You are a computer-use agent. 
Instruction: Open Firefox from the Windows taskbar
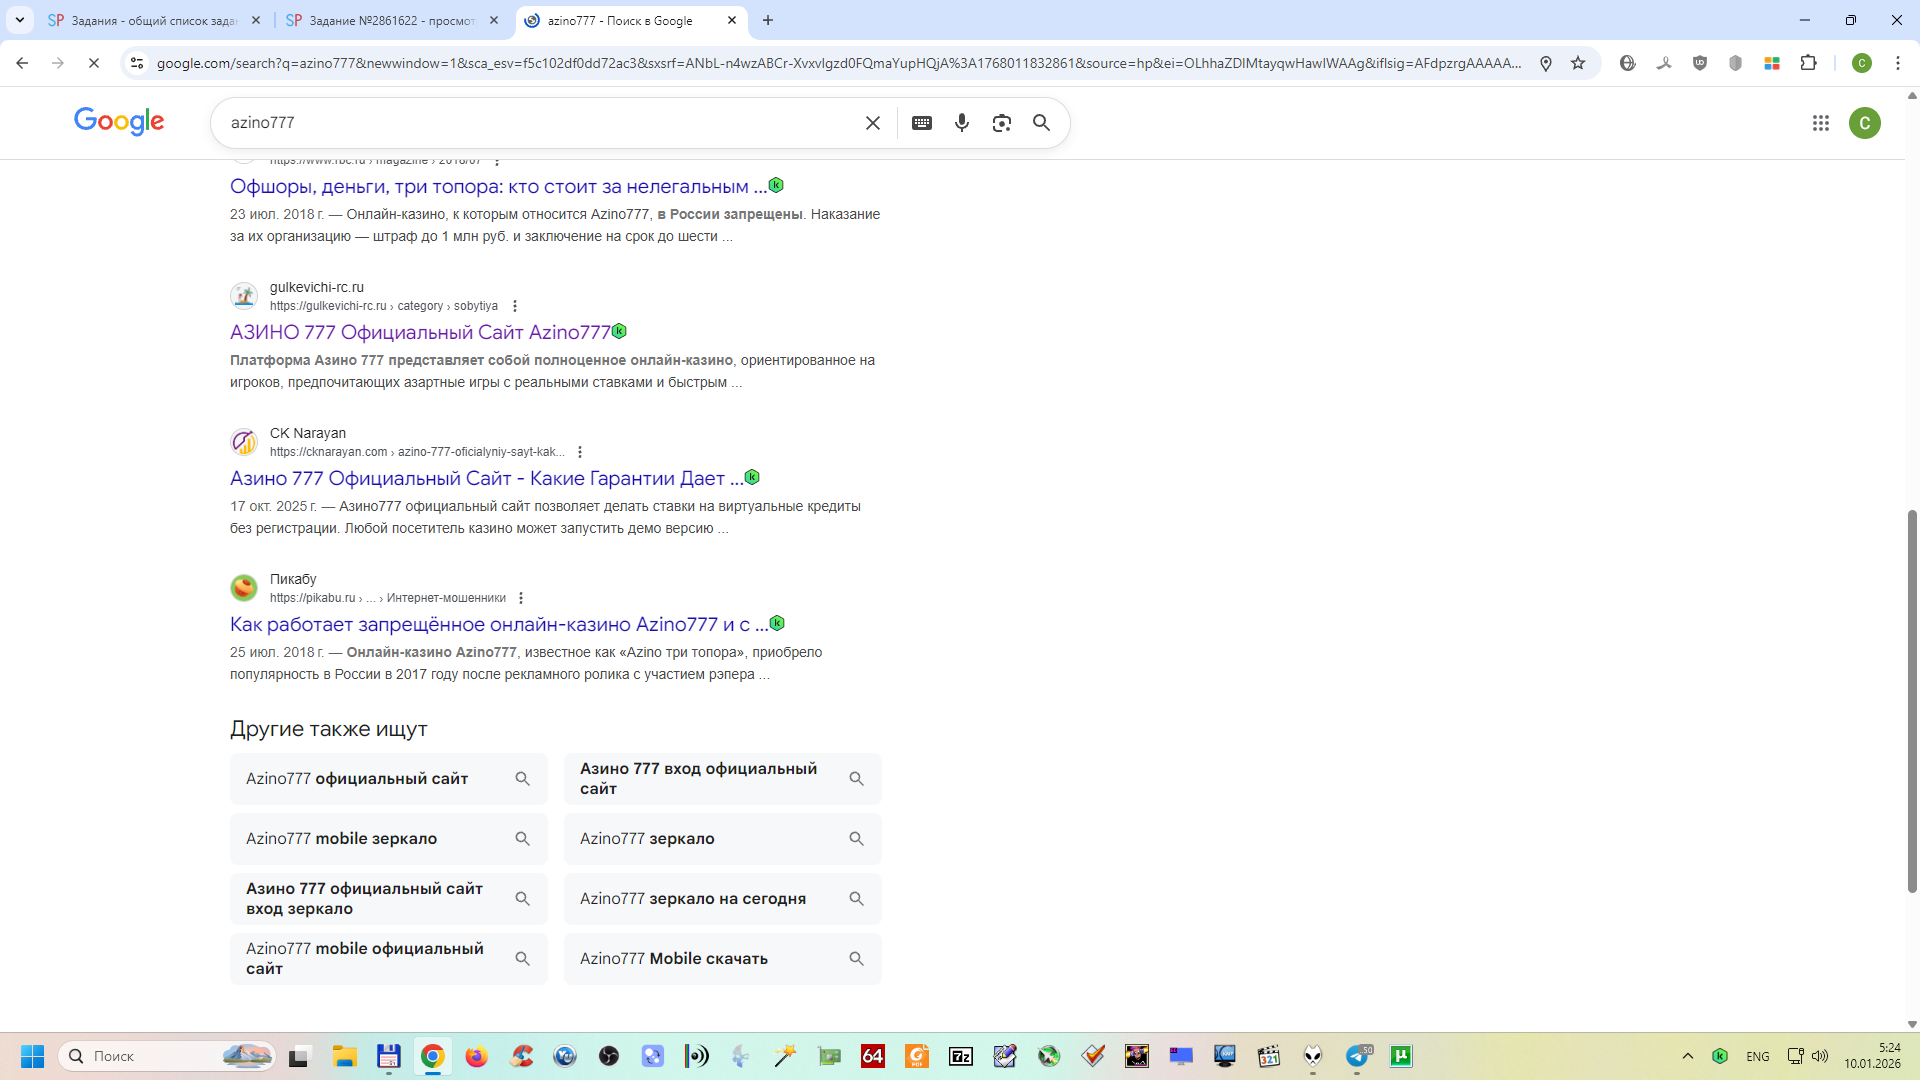point(476,1056)
